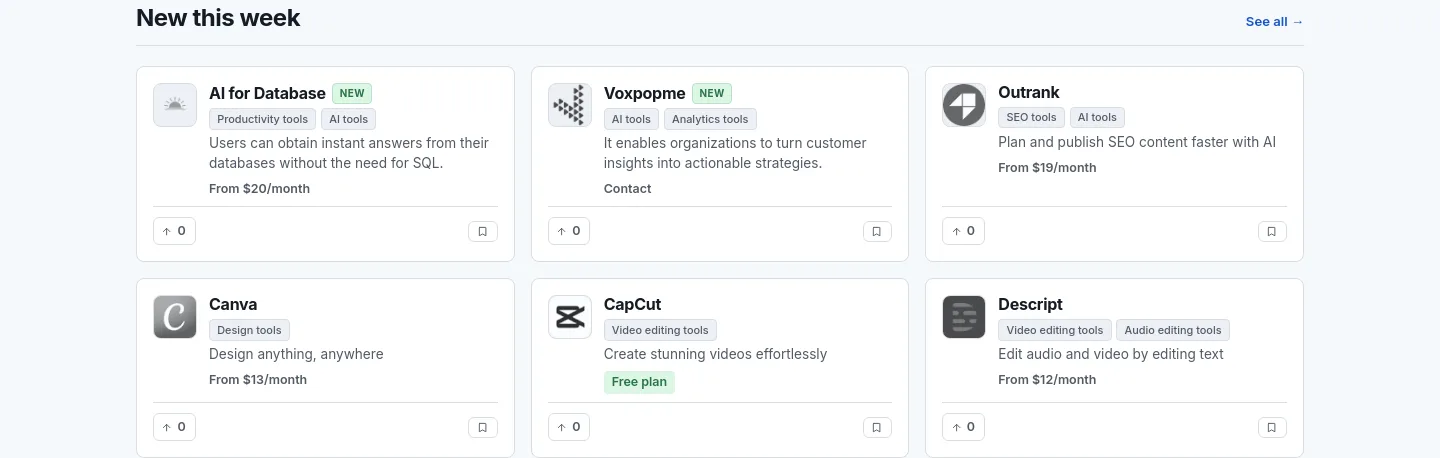
Task: Open the AI for Database logo icon
Action: [175, 105]
